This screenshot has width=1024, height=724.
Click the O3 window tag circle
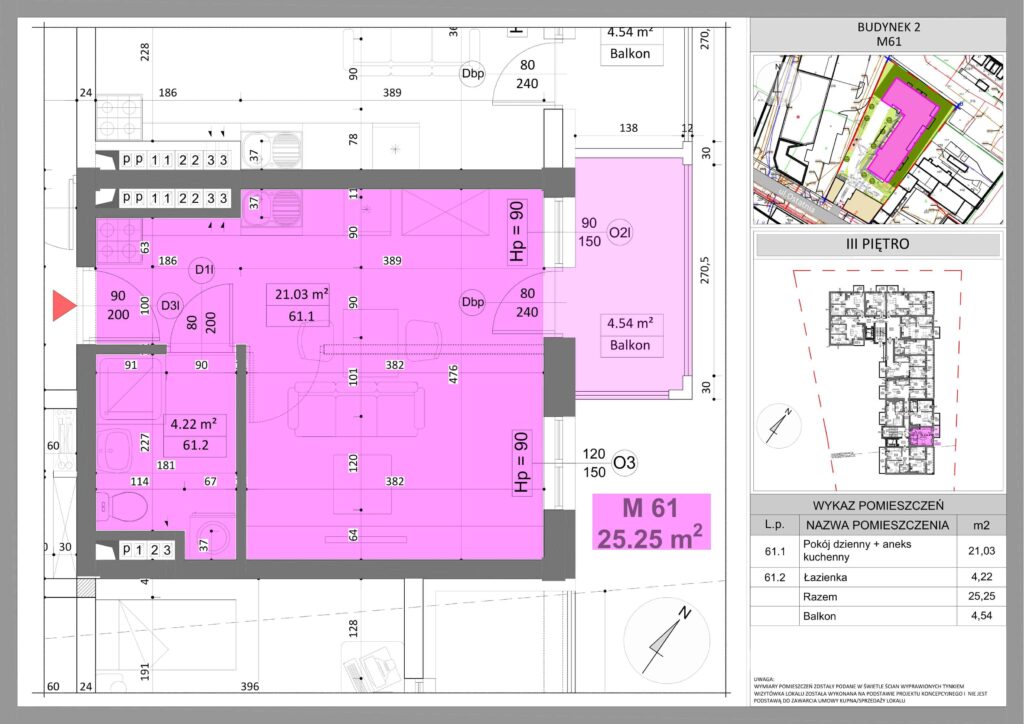coord(623,462)
